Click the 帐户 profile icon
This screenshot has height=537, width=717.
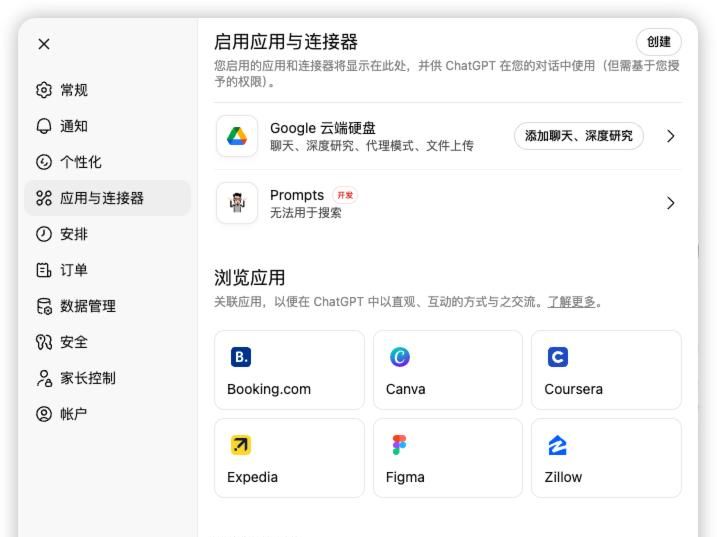pos(44,414)
